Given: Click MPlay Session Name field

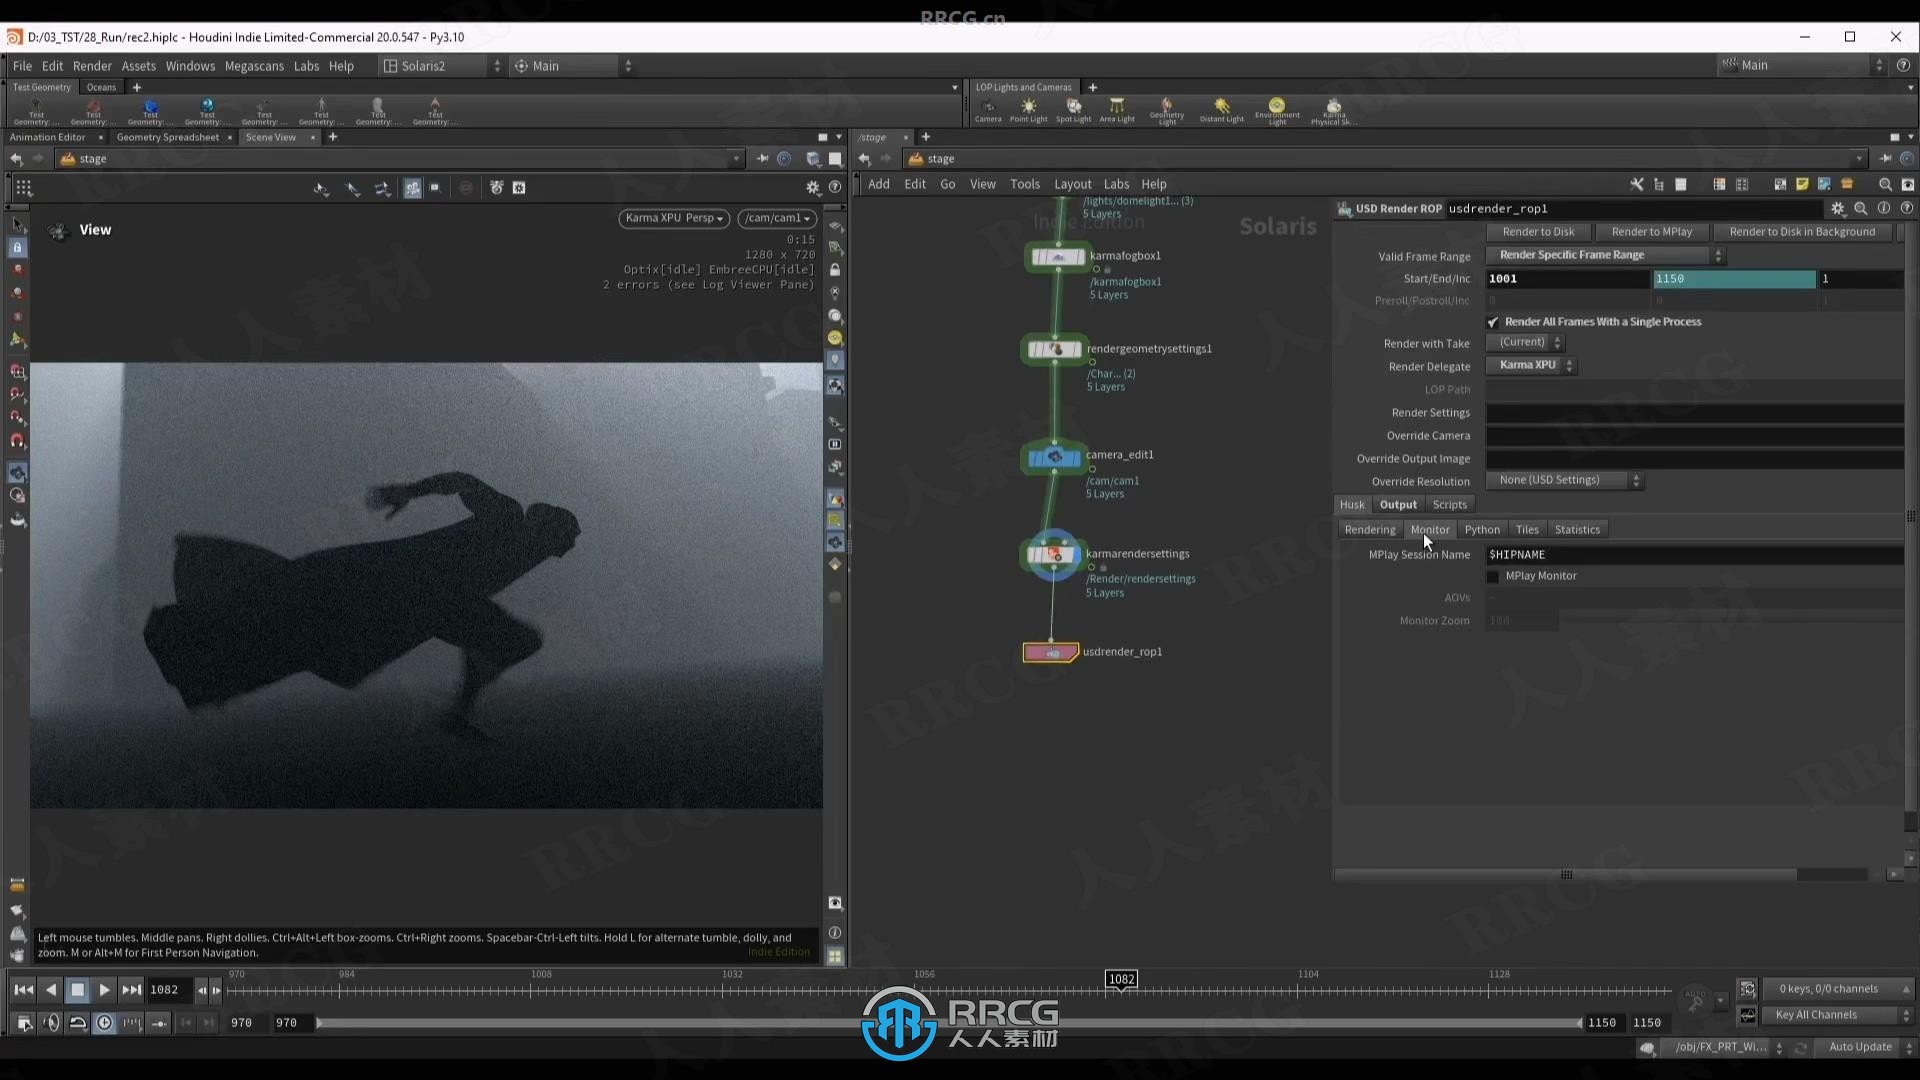Looking at the screenshot, I should (x=1694, y=555).
